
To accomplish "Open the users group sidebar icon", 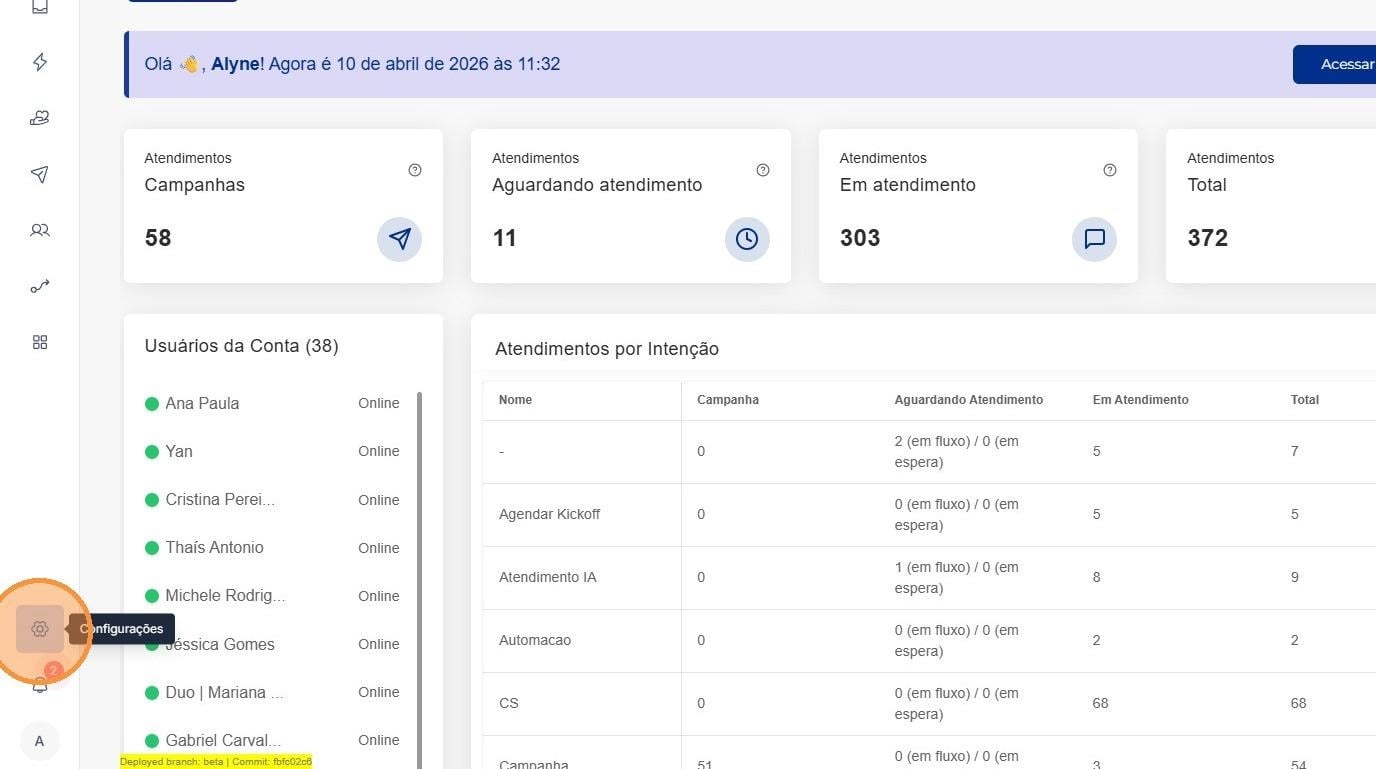I will point(40,230).
